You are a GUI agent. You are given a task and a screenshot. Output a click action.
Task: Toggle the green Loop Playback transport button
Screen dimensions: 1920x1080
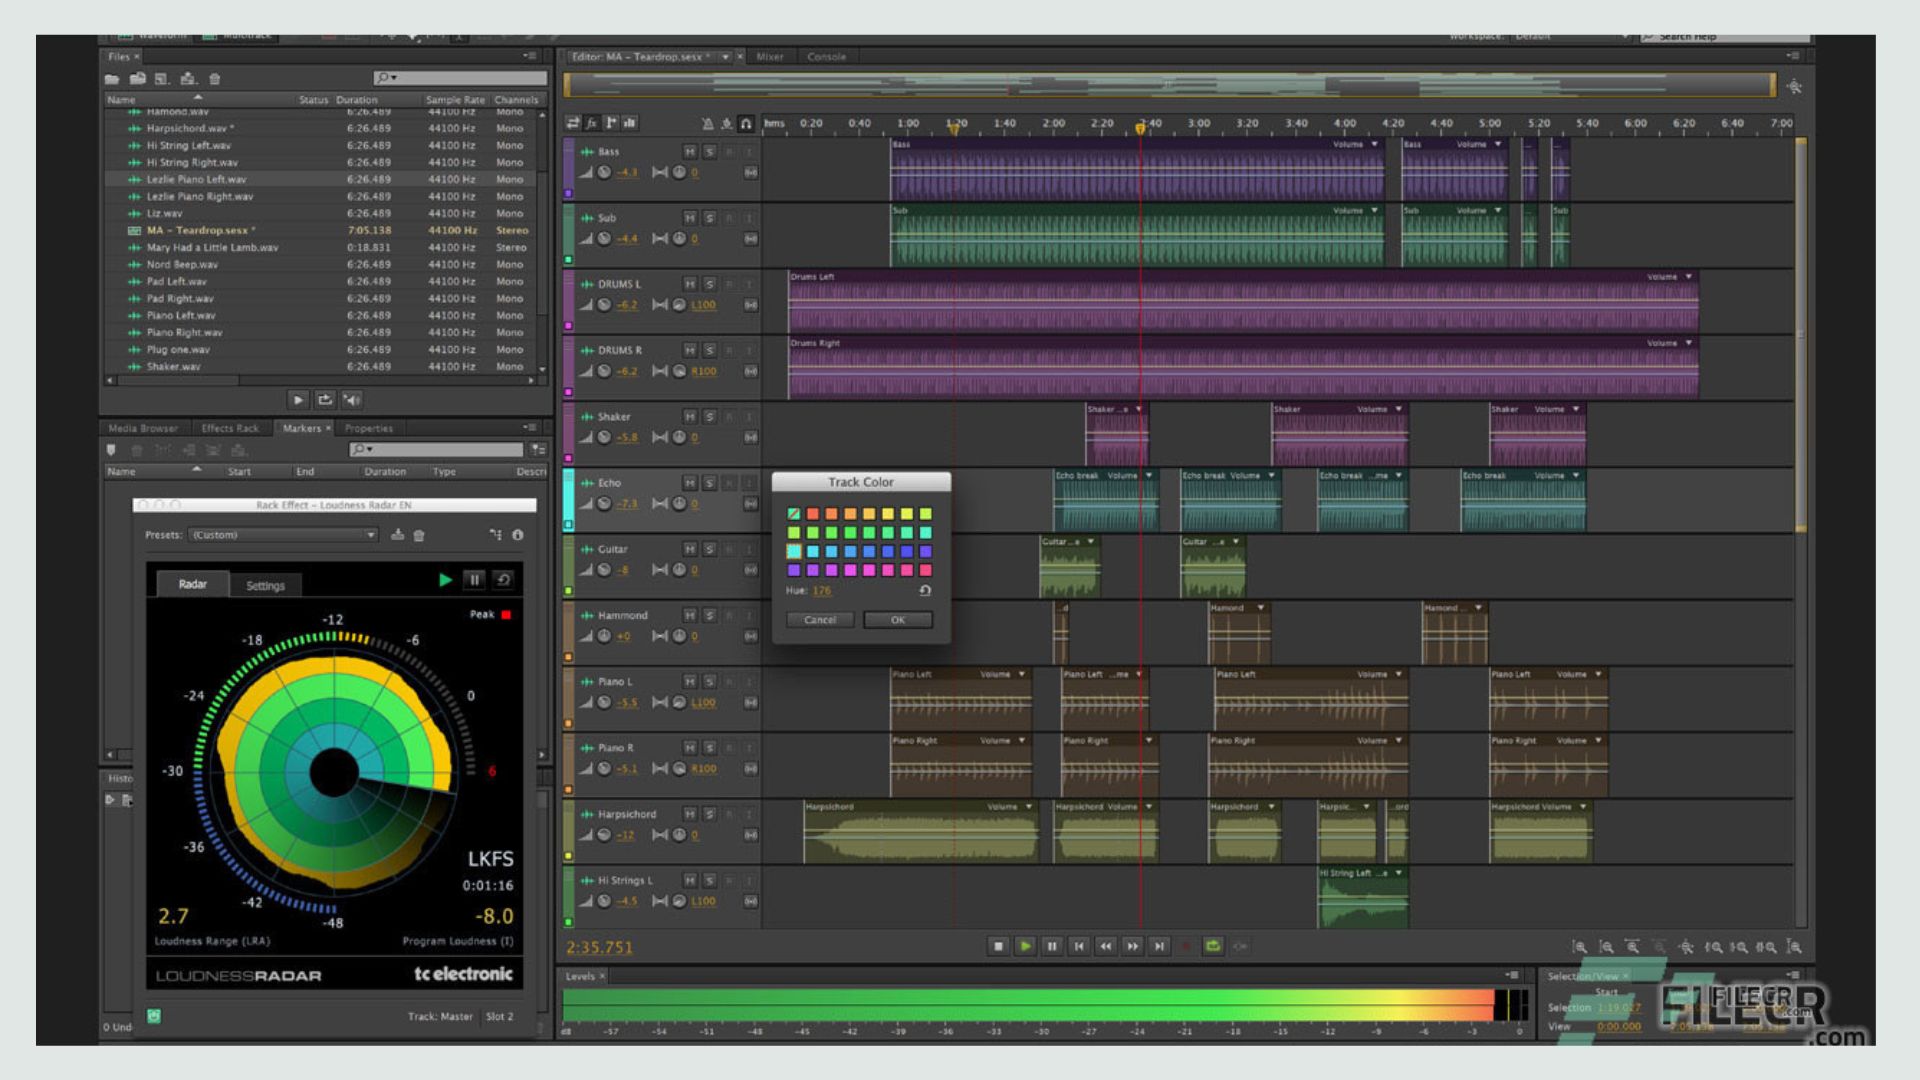(x=1213, y=946)
